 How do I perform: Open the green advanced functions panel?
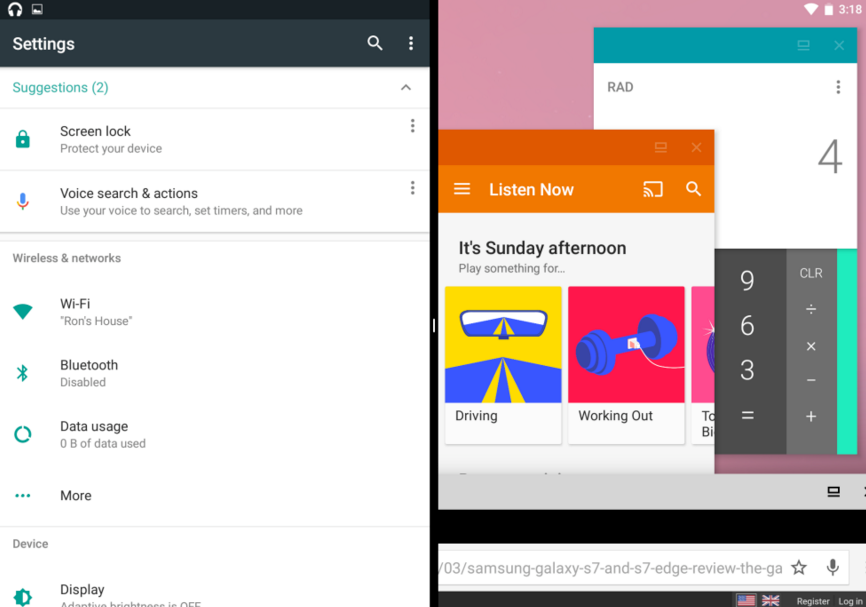[x=847, y=351]
